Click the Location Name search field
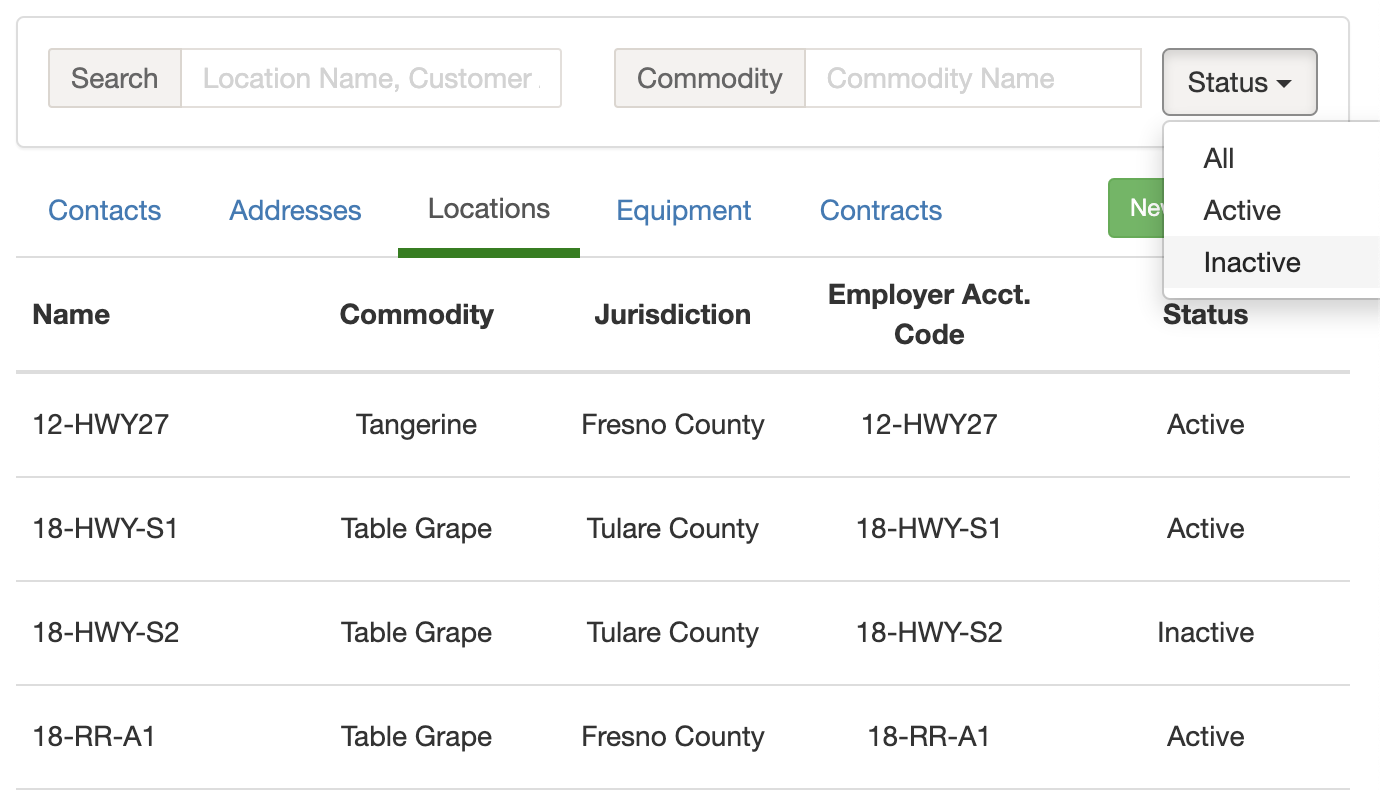Screen dimensions: 1380x790 tap(370, 78)
